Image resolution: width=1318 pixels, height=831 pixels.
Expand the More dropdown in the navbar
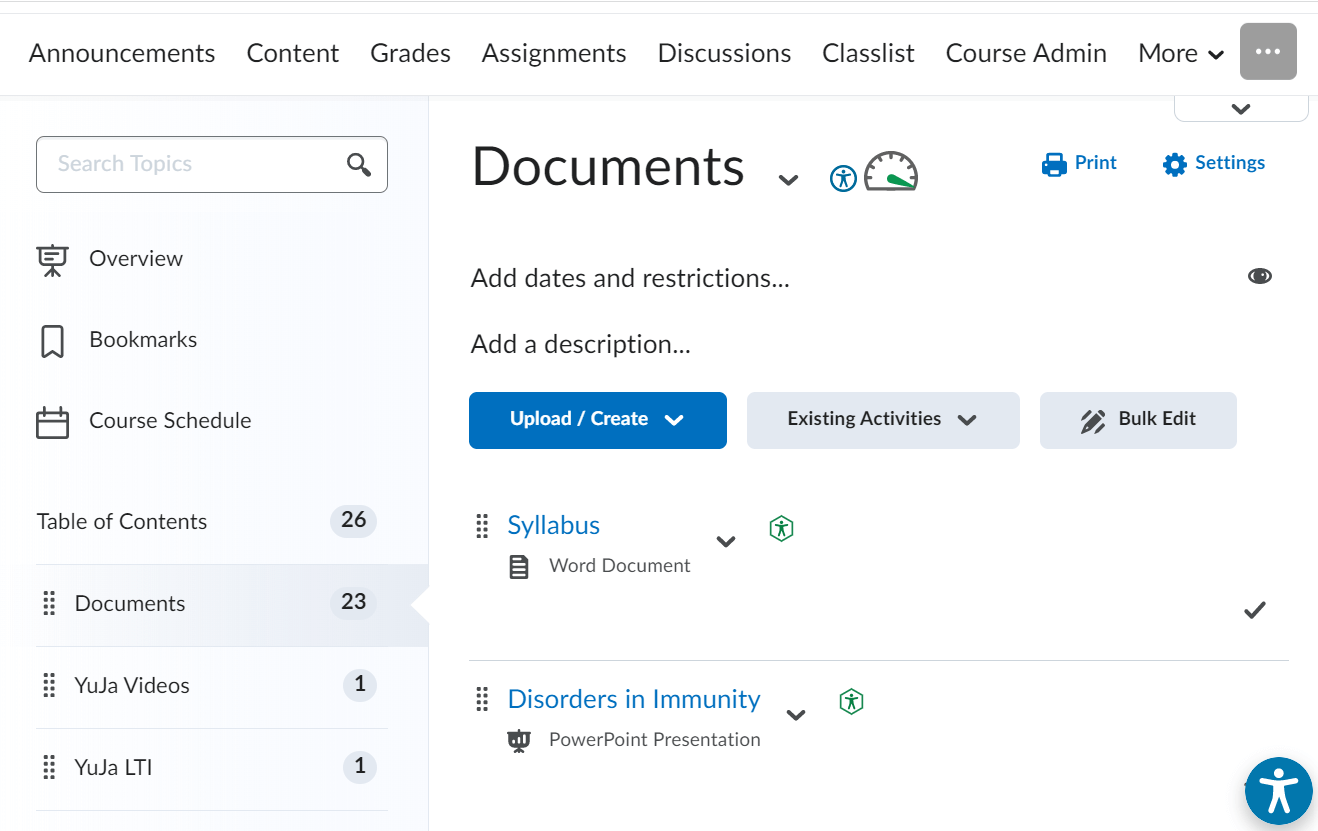1181,53
